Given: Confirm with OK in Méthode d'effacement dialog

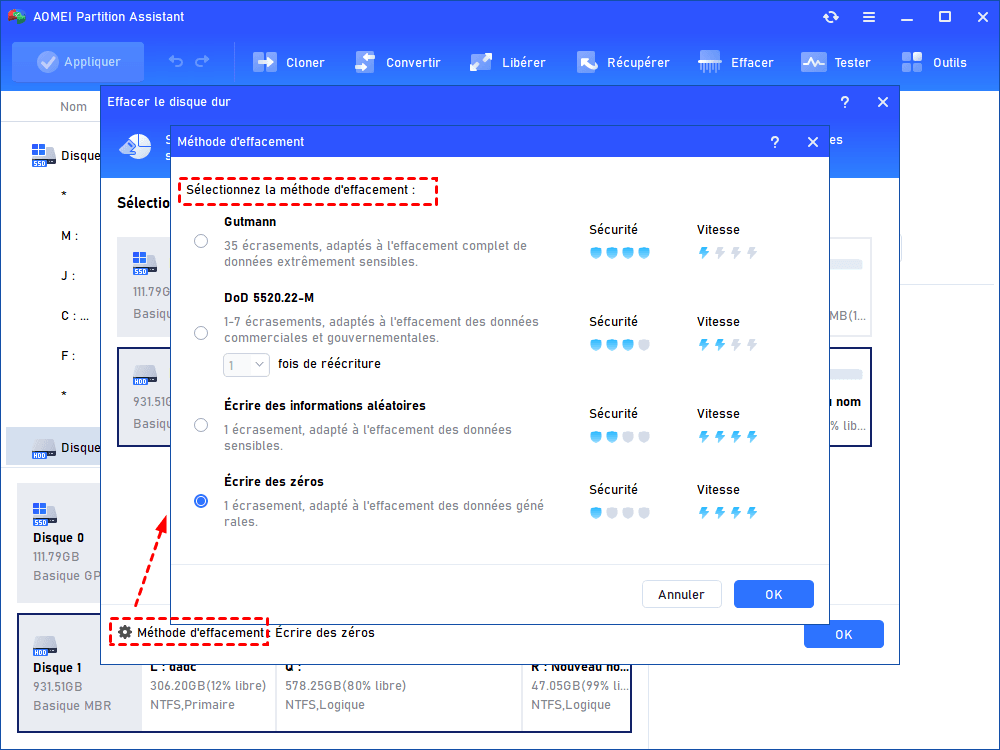Looking at the screenshot, I should 773,594.
